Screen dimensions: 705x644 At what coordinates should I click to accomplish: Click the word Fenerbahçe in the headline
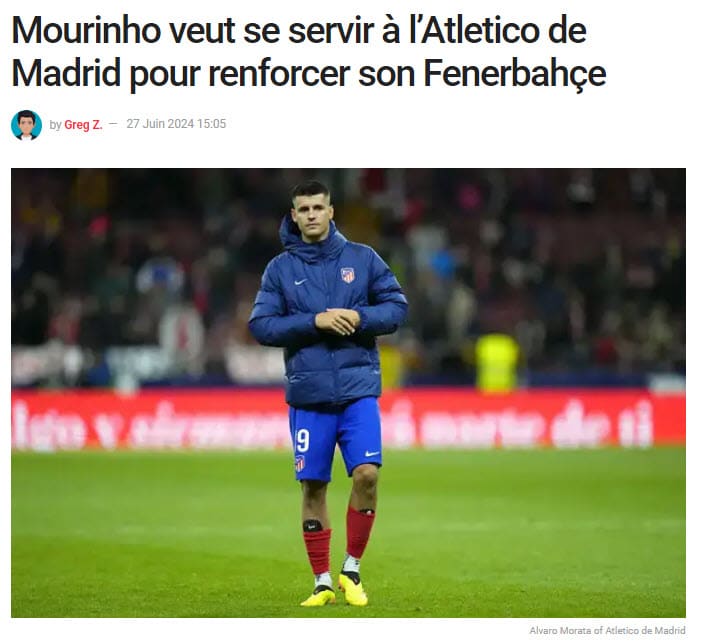point(515,73)
